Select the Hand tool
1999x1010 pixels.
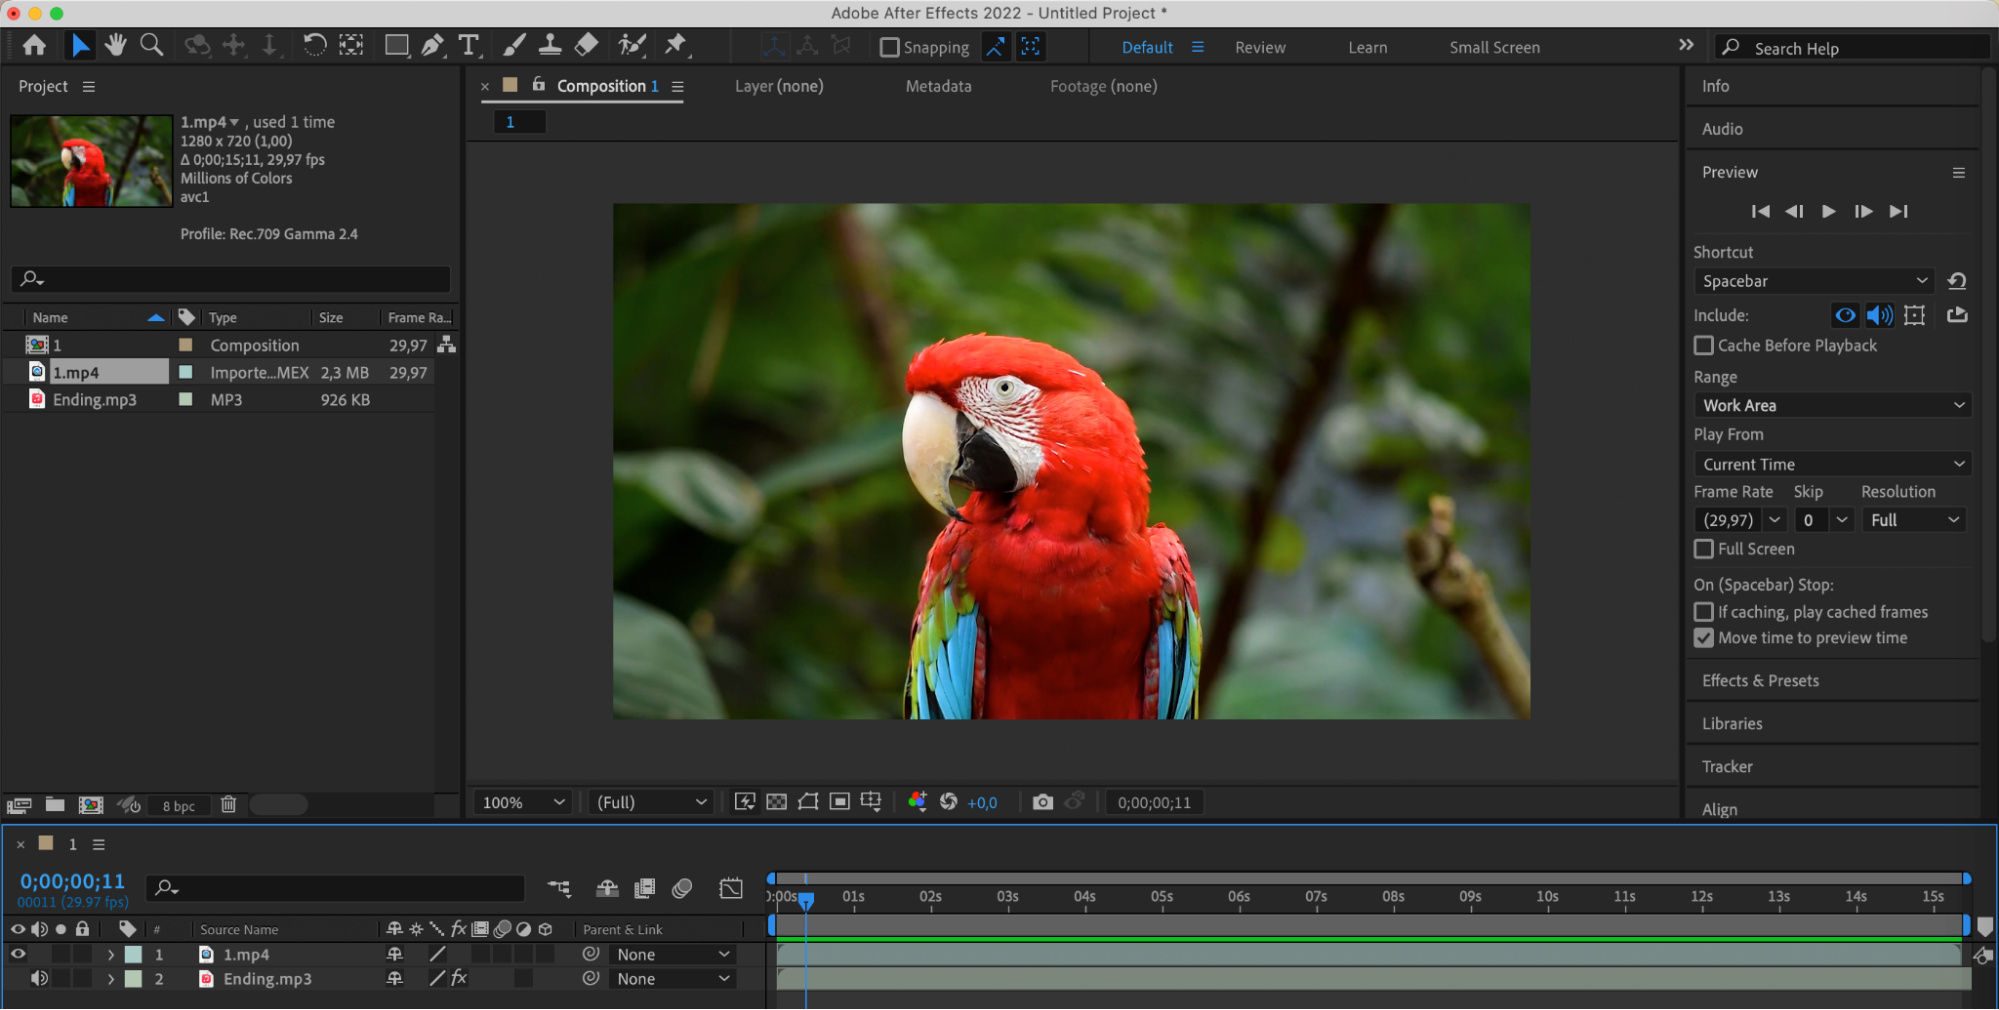116,45
